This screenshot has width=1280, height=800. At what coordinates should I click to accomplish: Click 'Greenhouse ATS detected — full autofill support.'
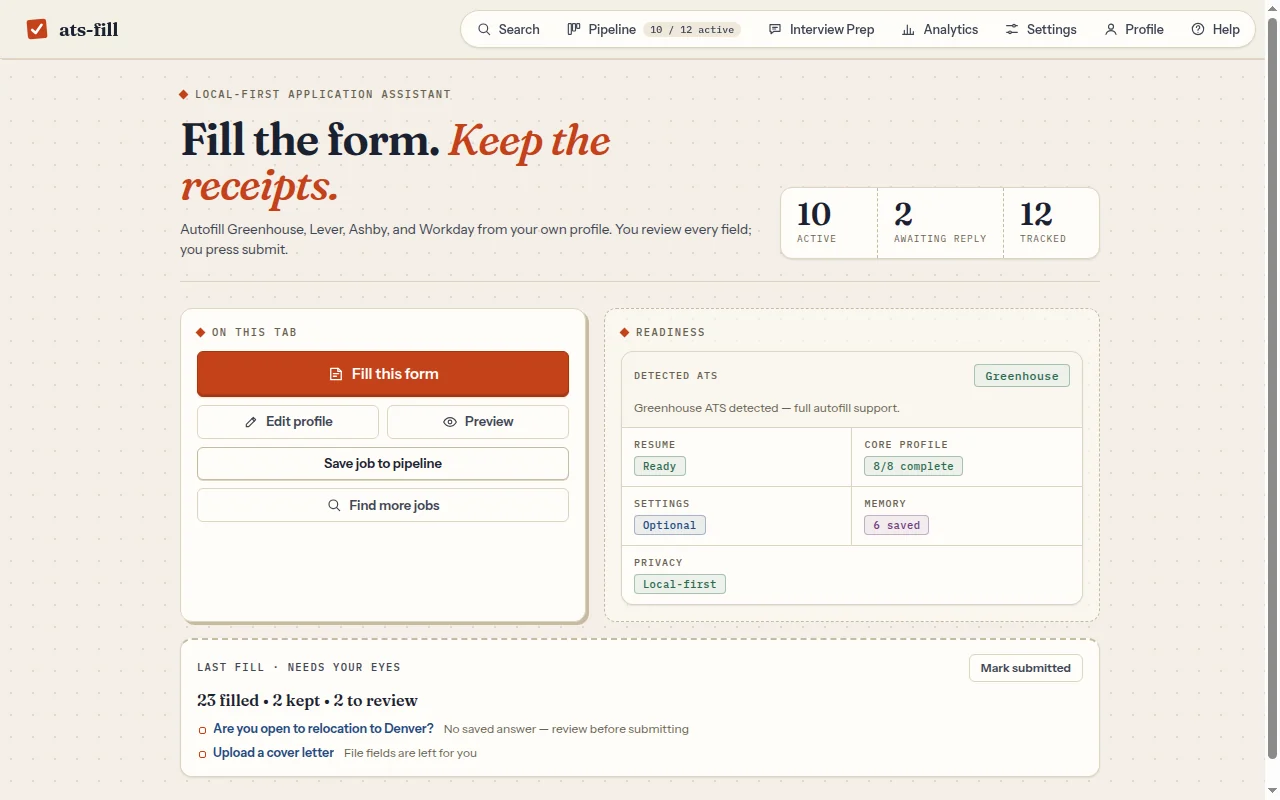[767, 408]
